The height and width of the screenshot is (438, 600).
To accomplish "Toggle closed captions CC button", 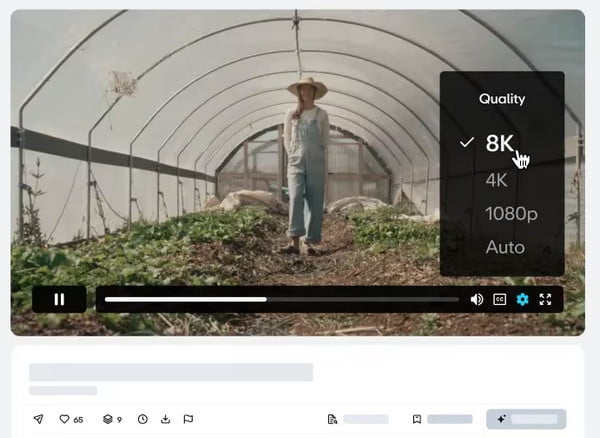I will point(500,299).
